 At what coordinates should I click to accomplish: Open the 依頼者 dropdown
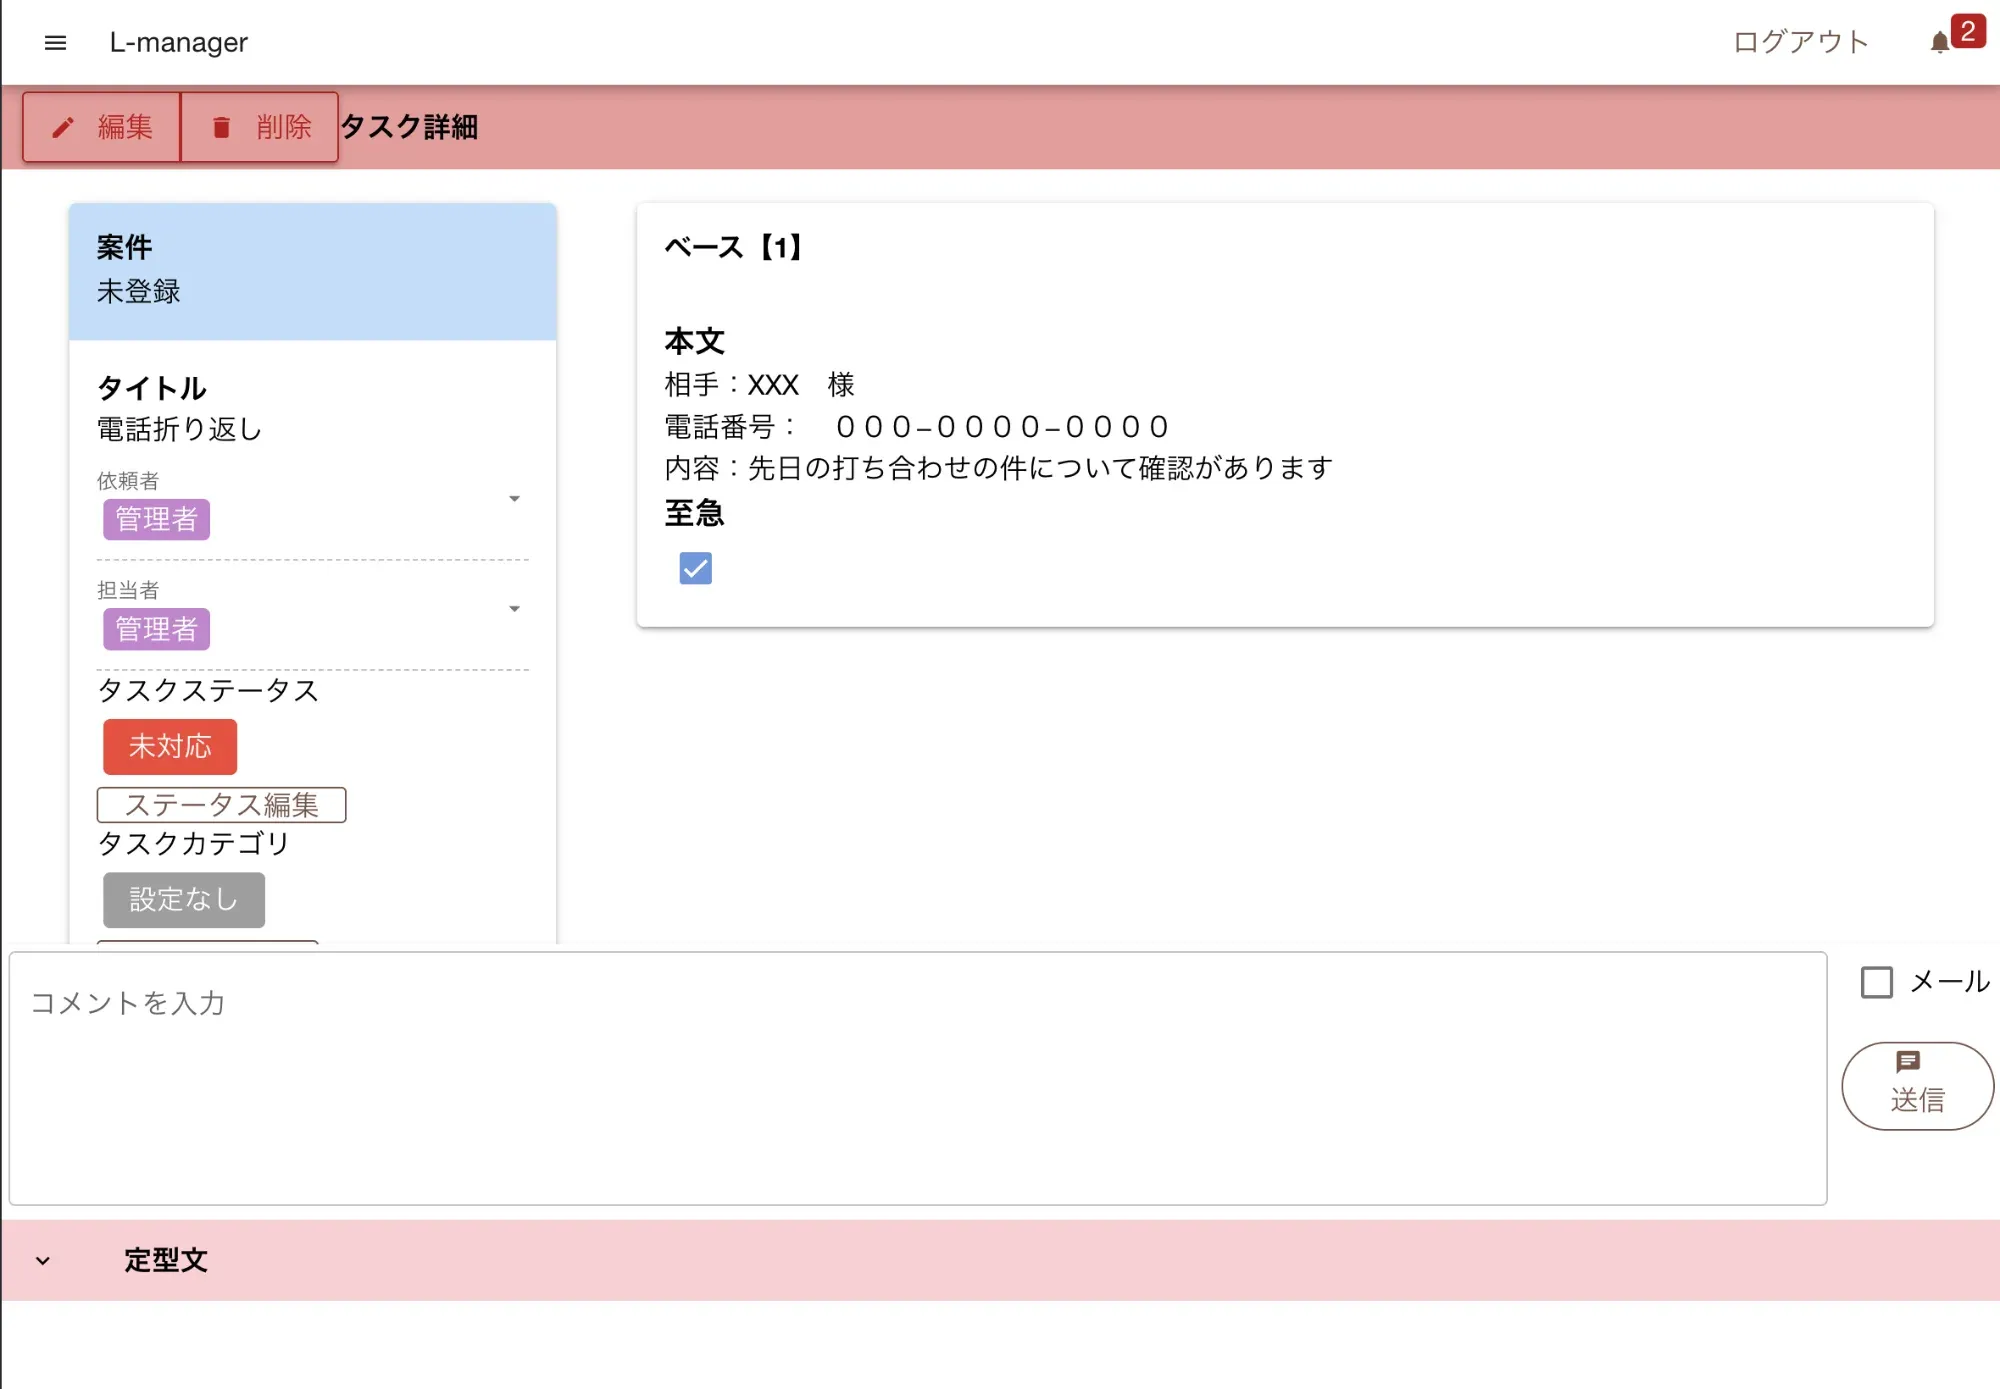click(514, 498)
